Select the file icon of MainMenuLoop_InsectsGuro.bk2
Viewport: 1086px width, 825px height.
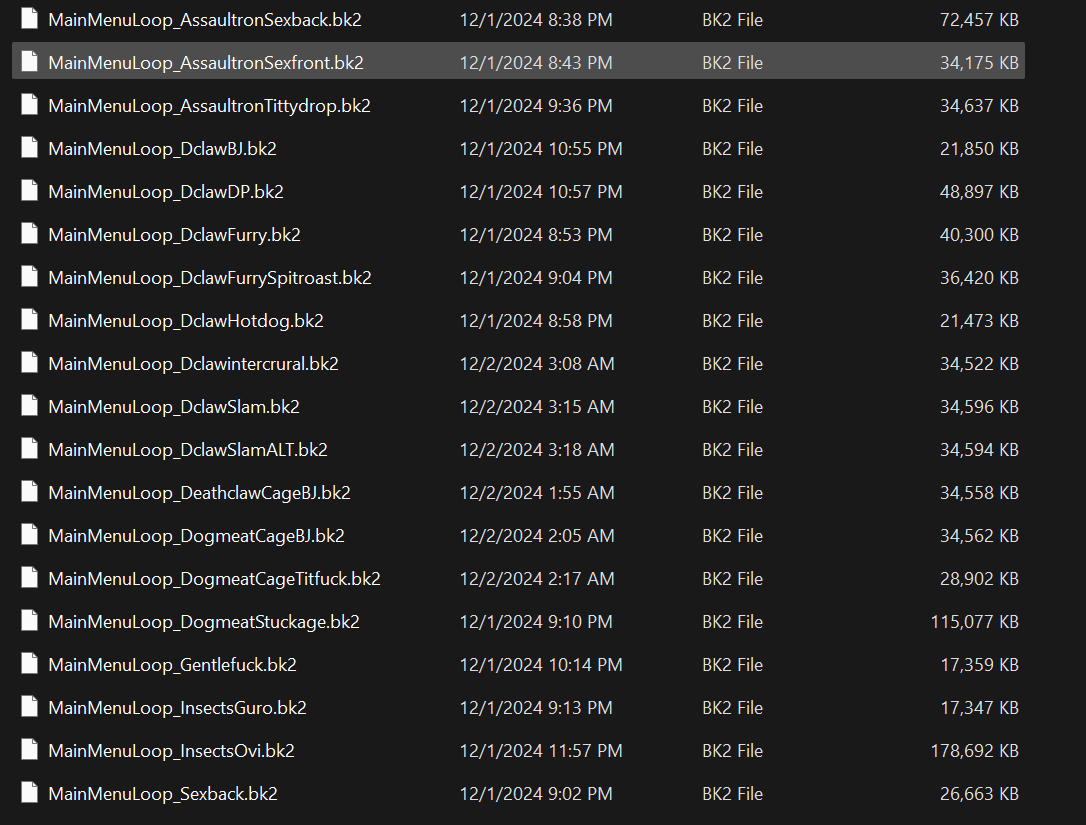tap(29, 706)
